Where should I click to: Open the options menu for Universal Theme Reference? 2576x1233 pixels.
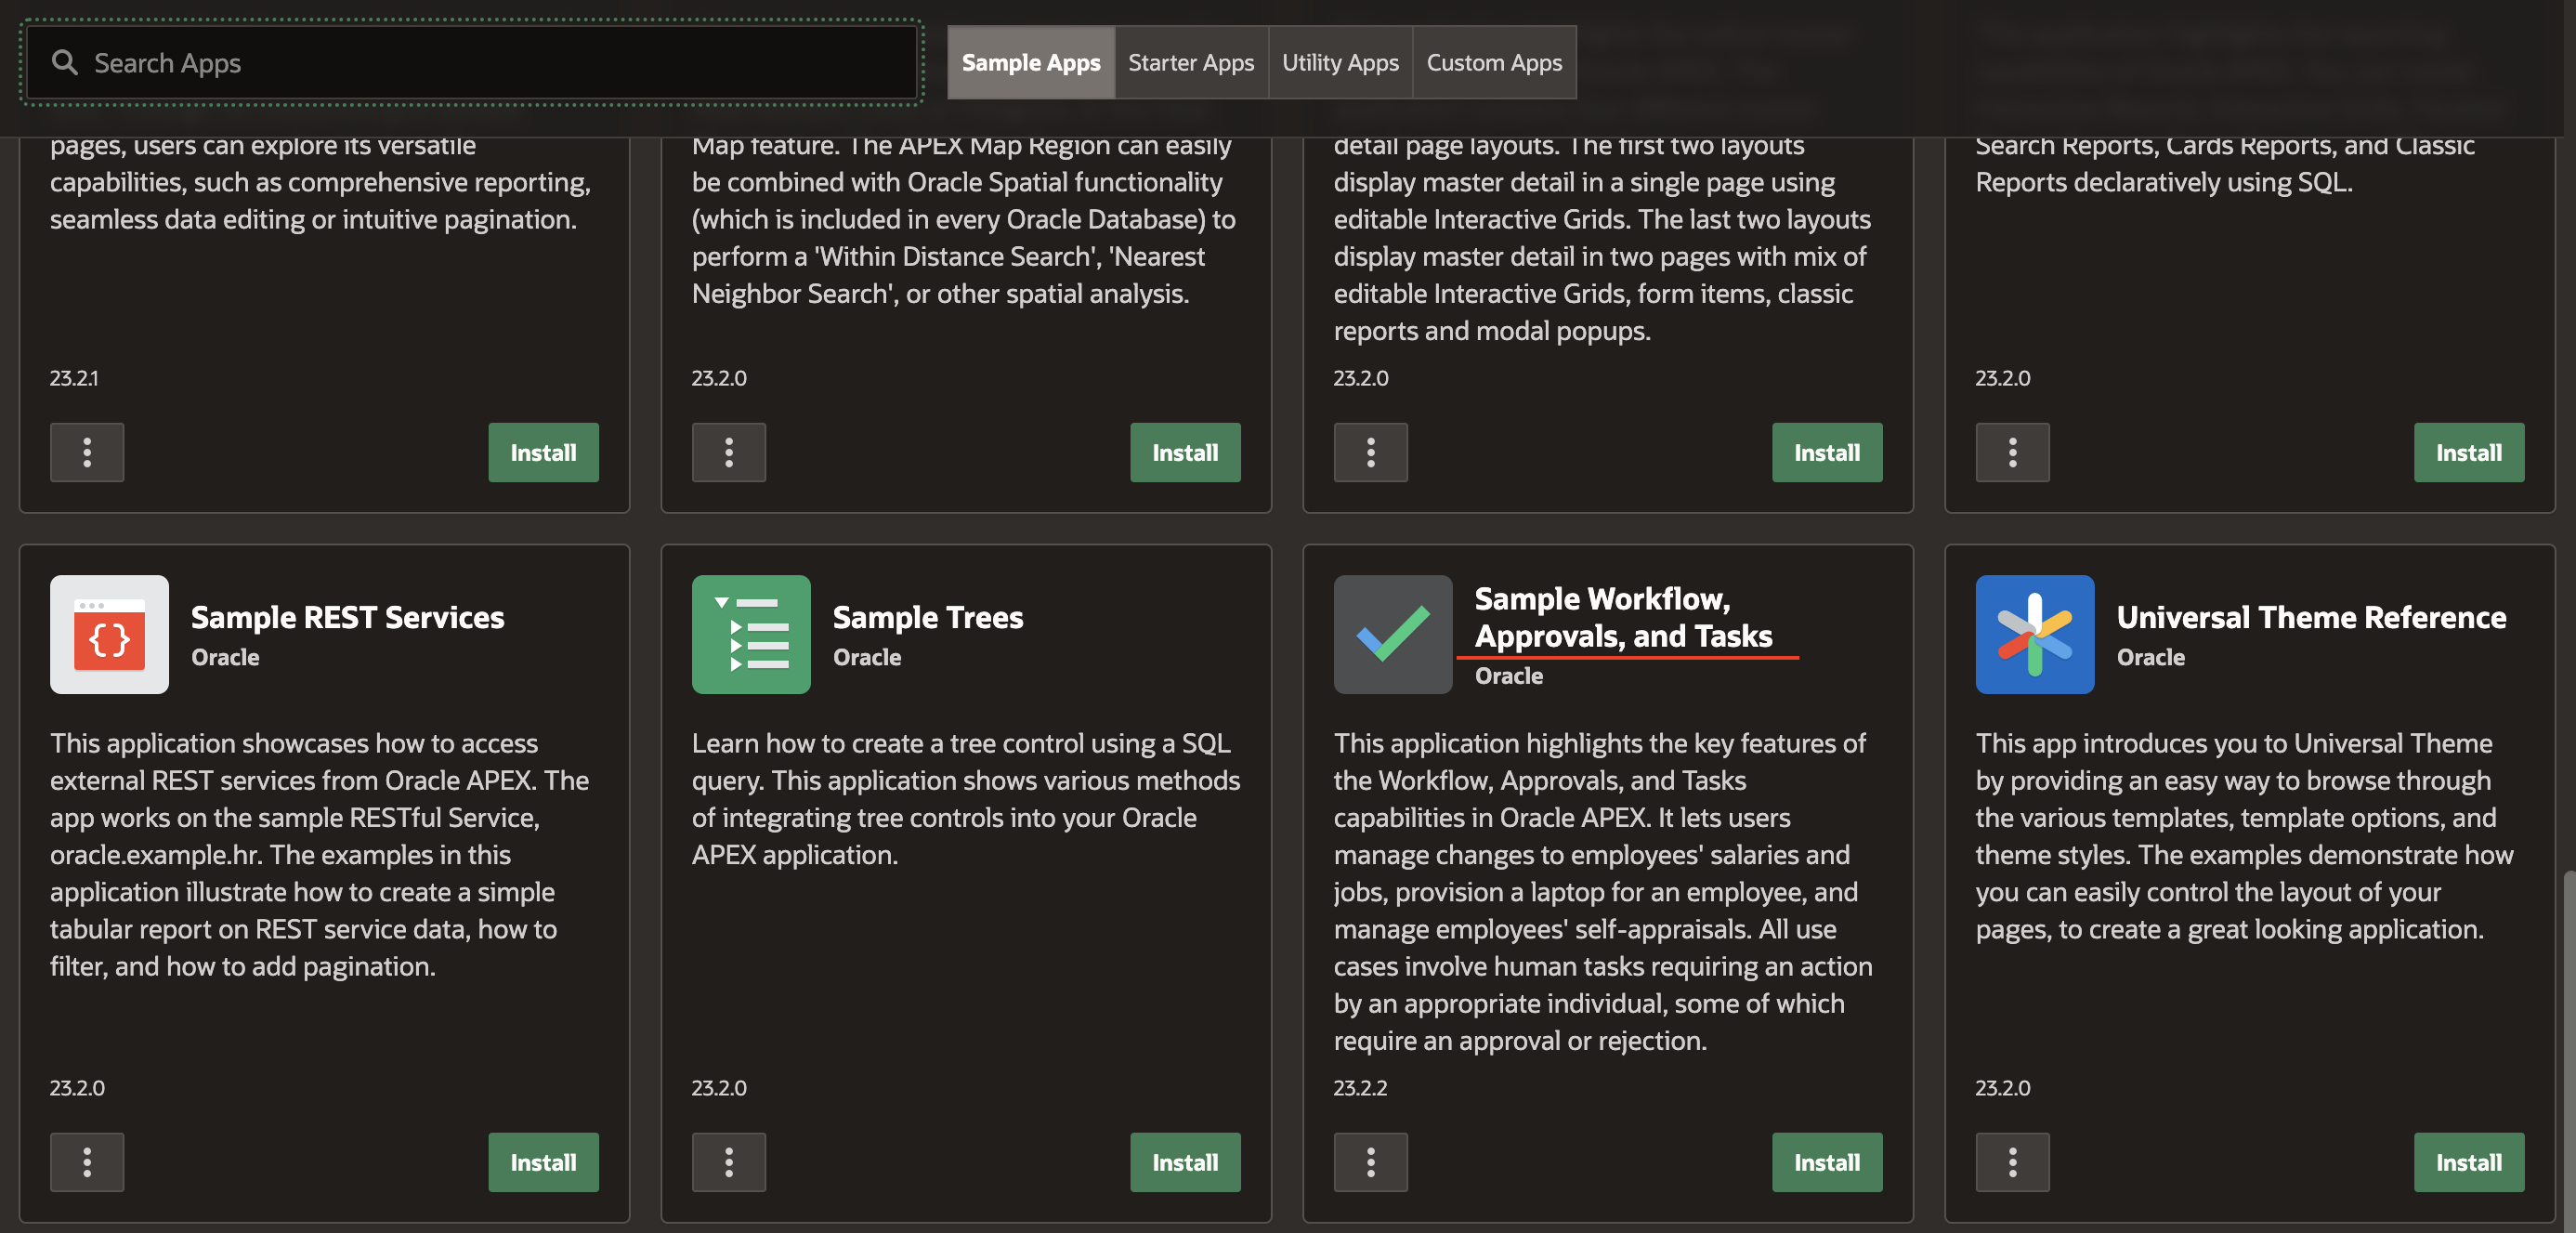[x=2012, y=1162]
